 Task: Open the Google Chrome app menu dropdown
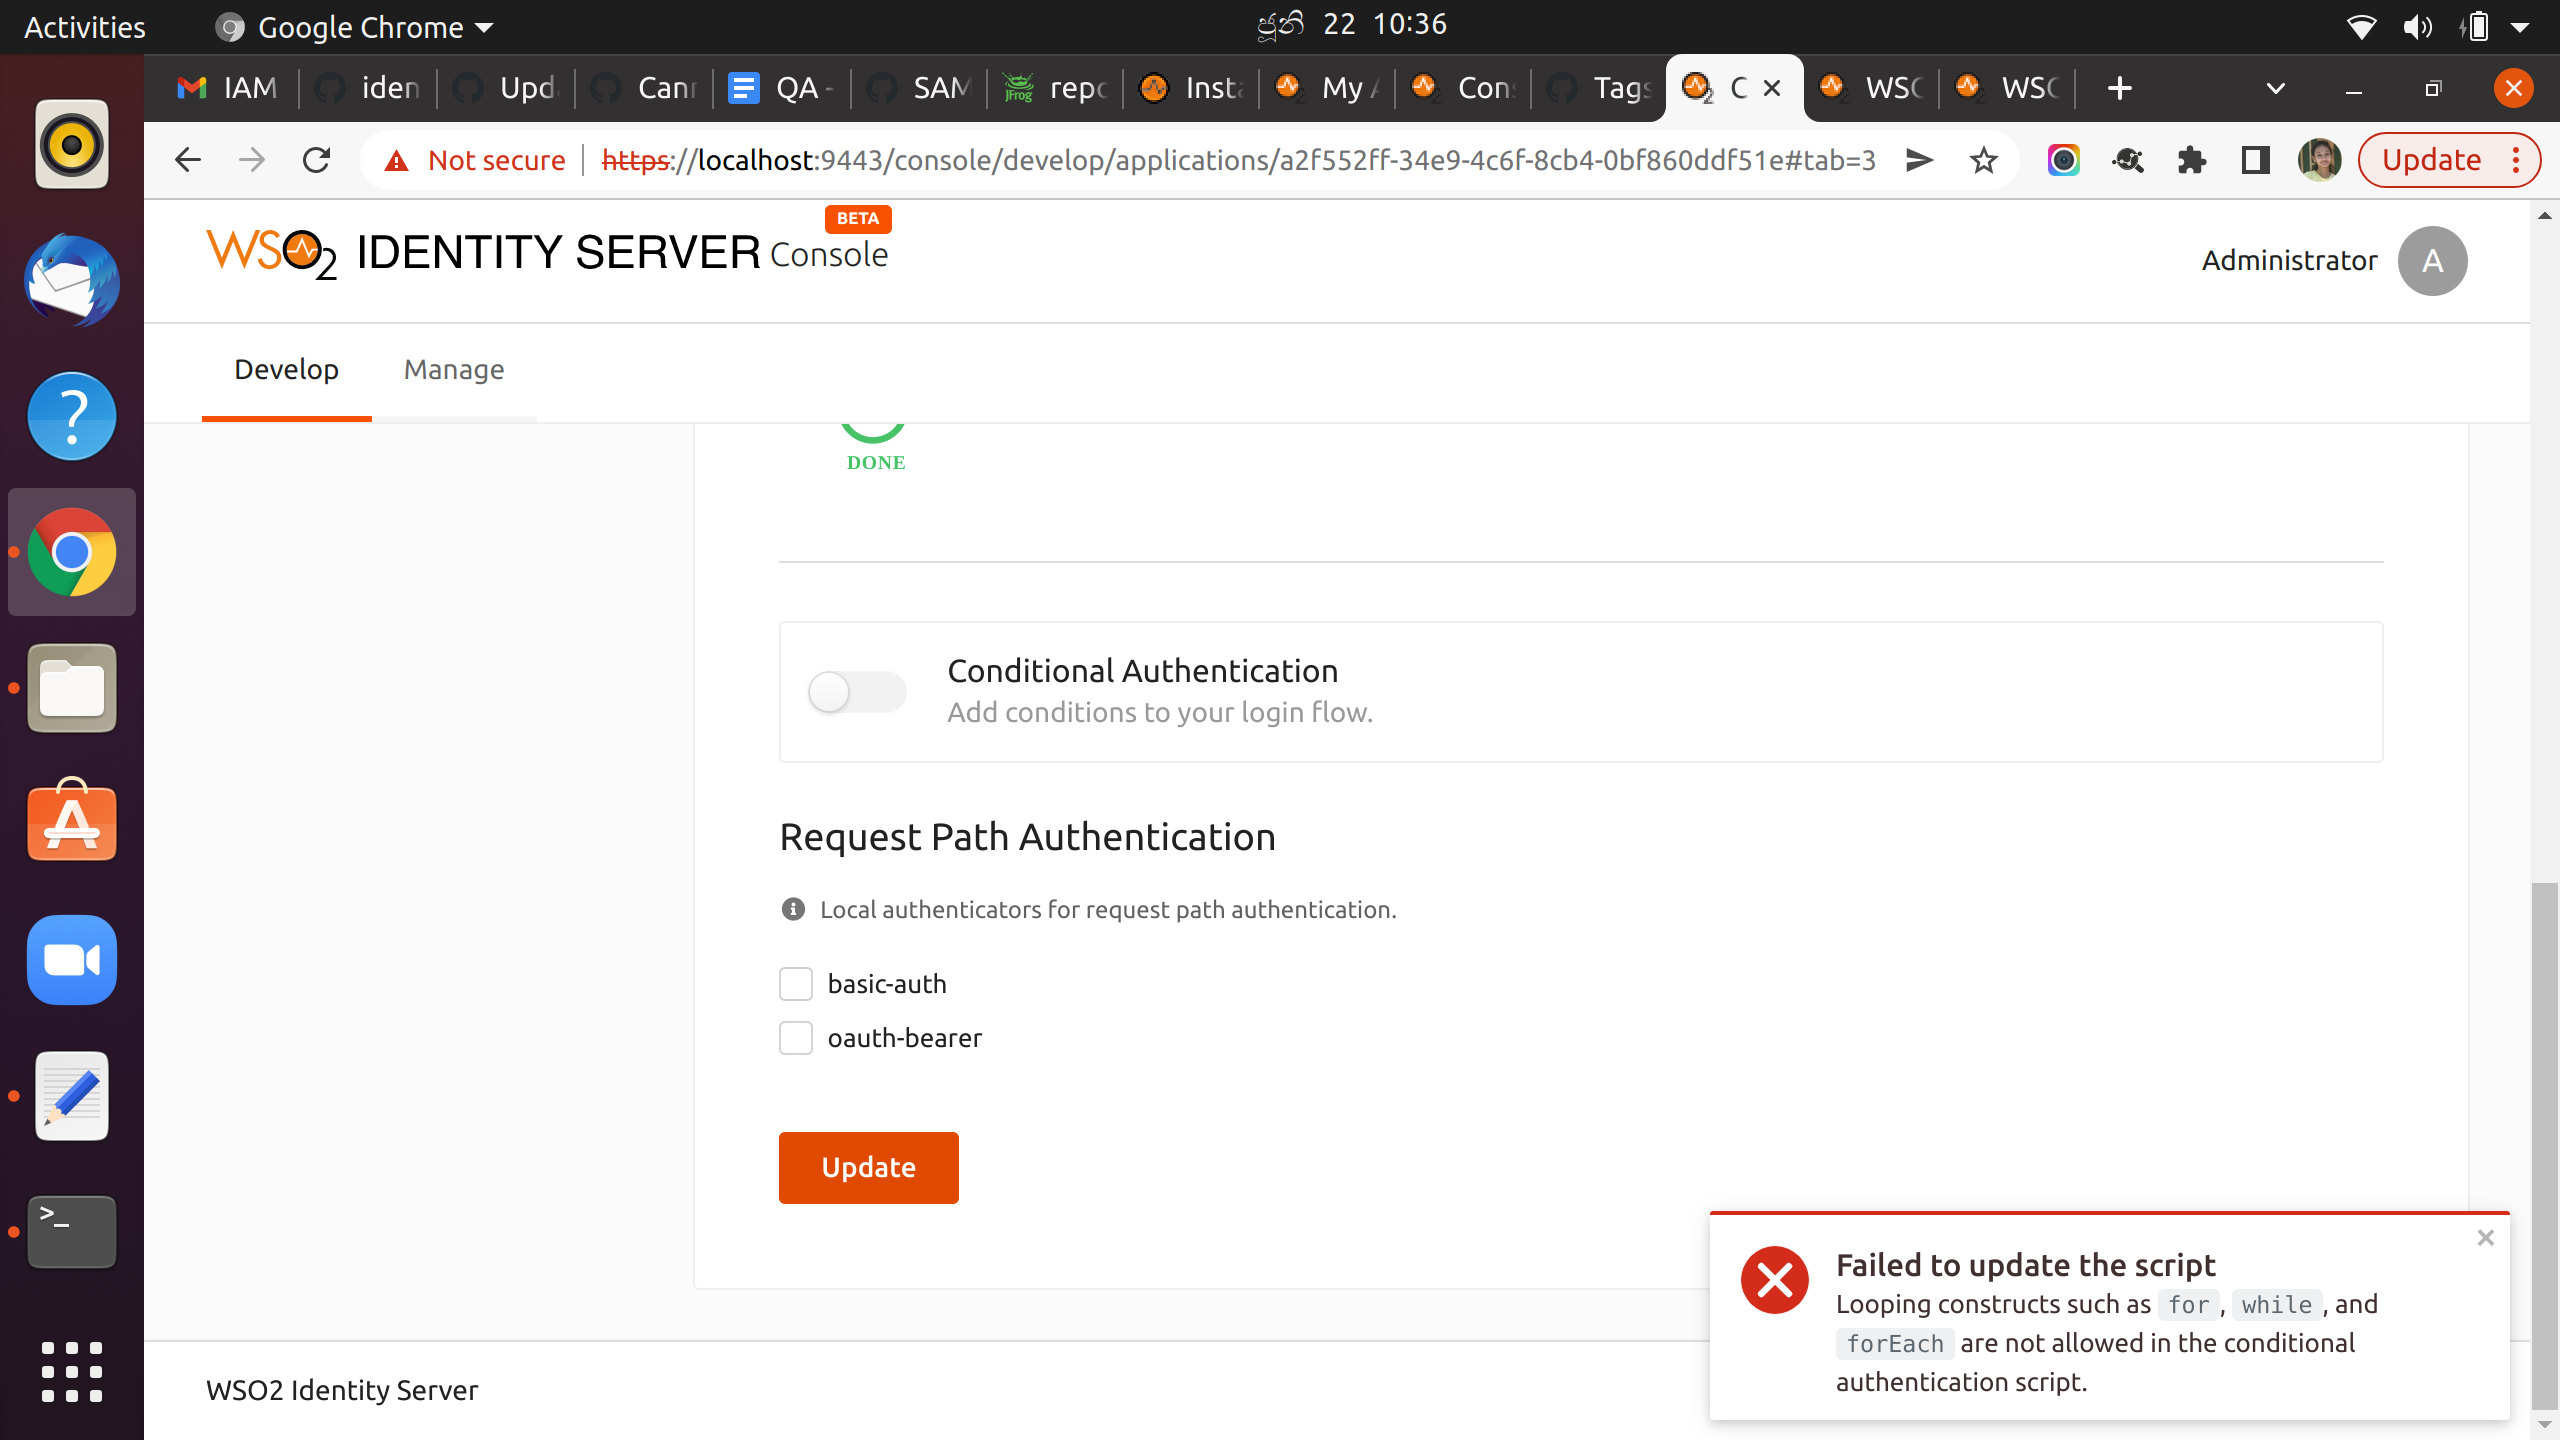360,27
